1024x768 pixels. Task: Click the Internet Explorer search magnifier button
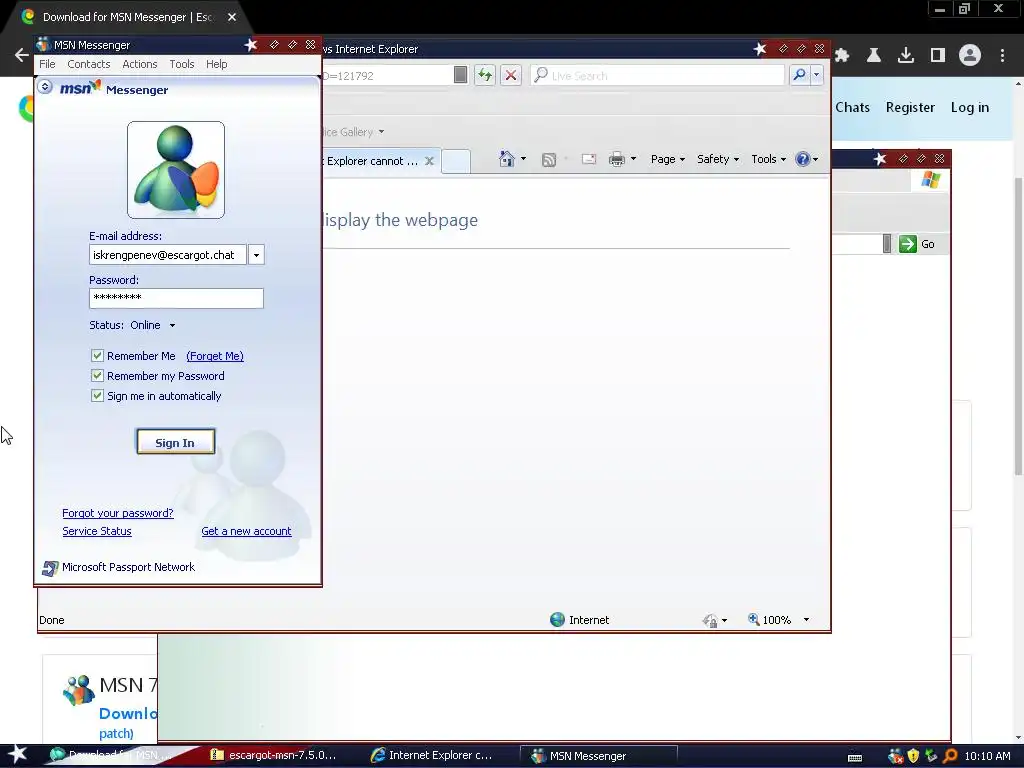coord(799,75)
